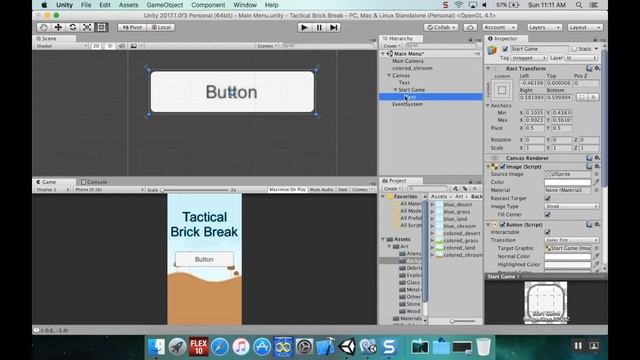Pick Normal Color with eyedropper icon
This screenshot has width=640, height=360.
coord(596,256)
